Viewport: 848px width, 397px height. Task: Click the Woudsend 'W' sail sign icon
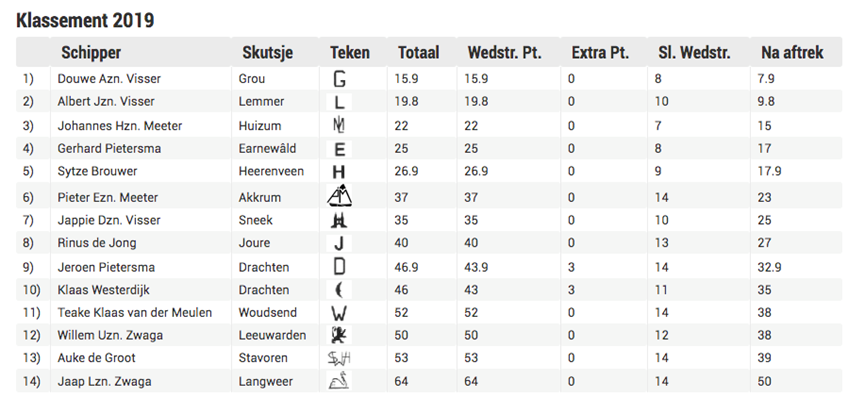click(339, 313)
